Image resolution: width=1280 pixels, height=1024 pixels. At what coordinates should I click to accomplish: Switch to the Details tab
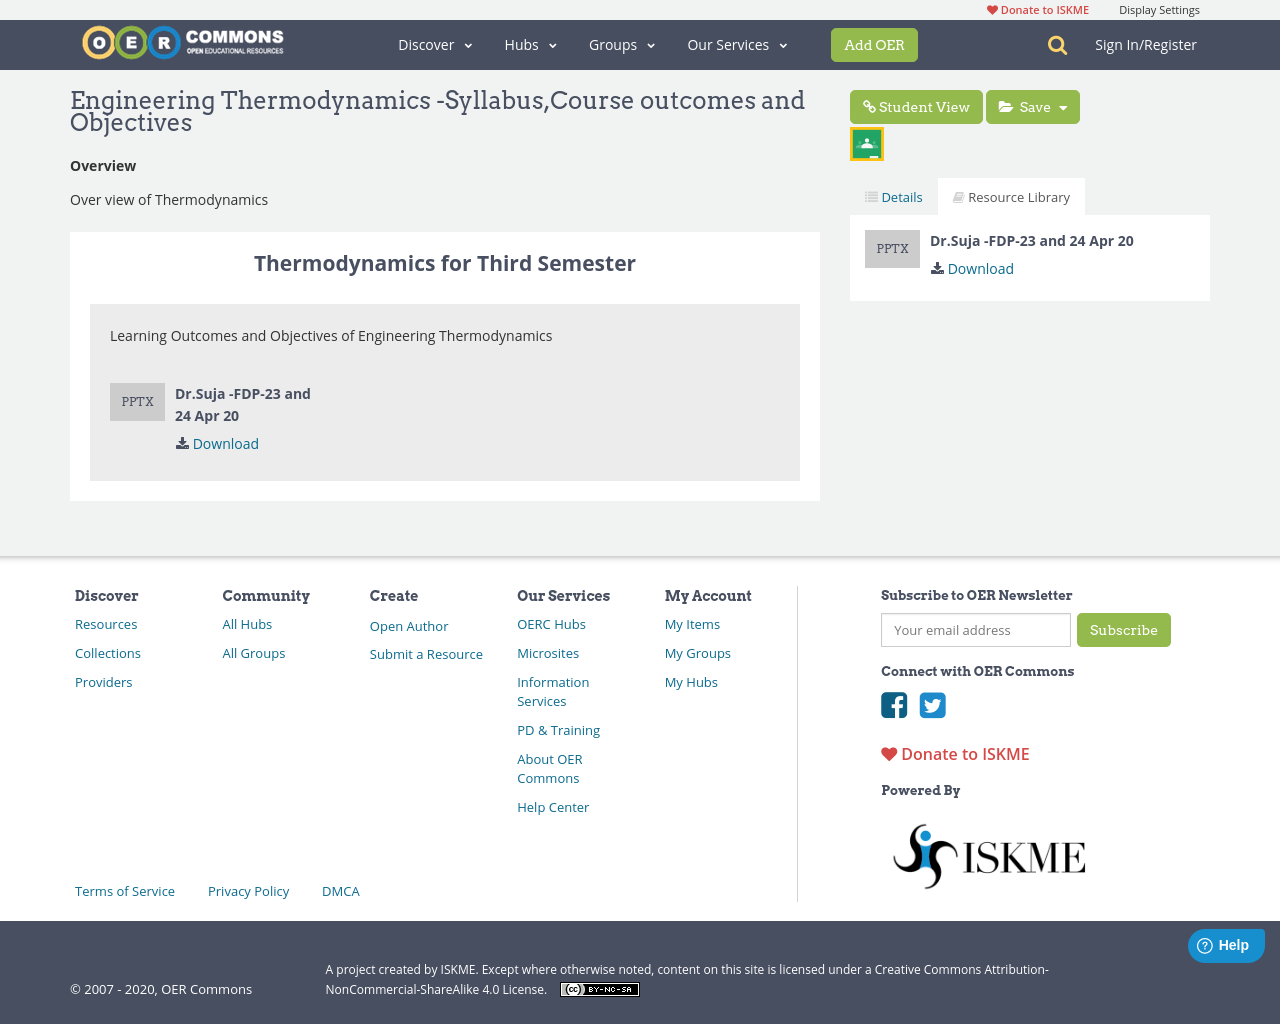pos(893,196)
